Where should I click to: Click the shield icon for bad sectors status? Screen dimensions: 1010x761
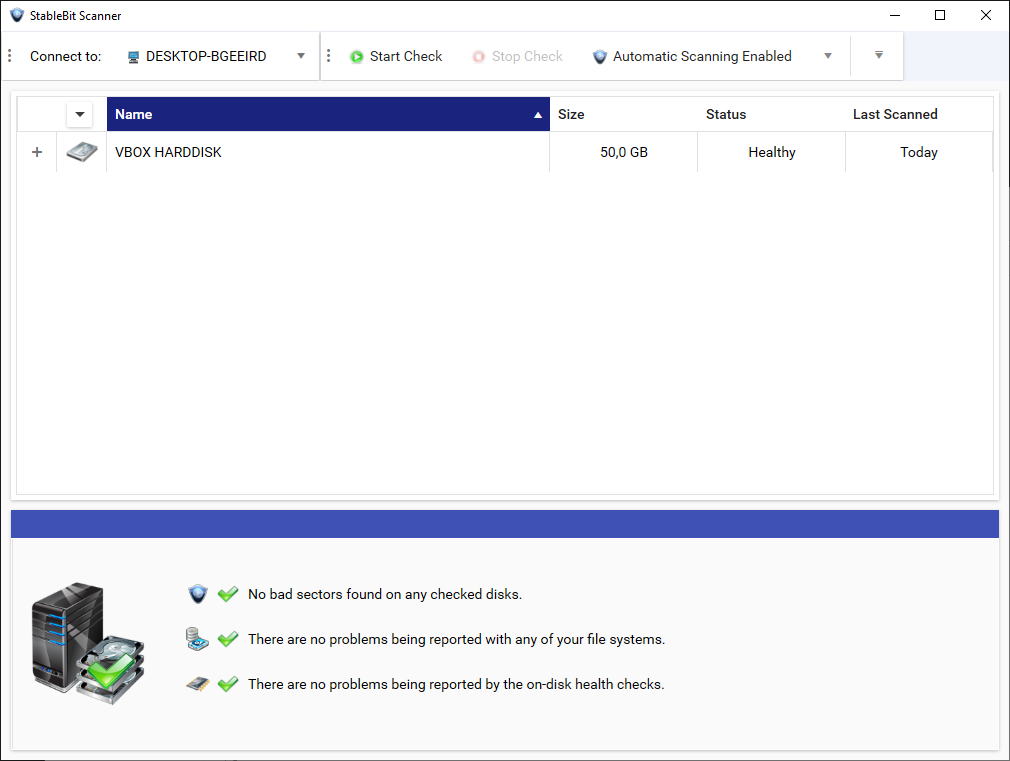[x=198, y=593]
